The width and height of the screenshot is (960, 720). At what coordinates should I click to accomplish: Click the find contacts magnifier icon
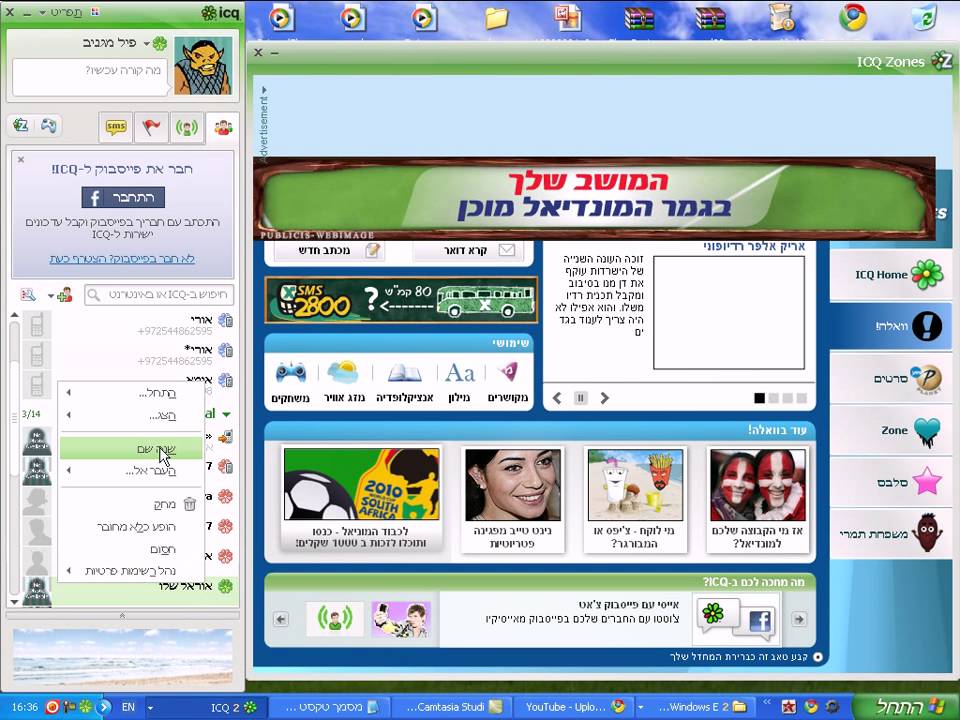(x=28, y=294)
